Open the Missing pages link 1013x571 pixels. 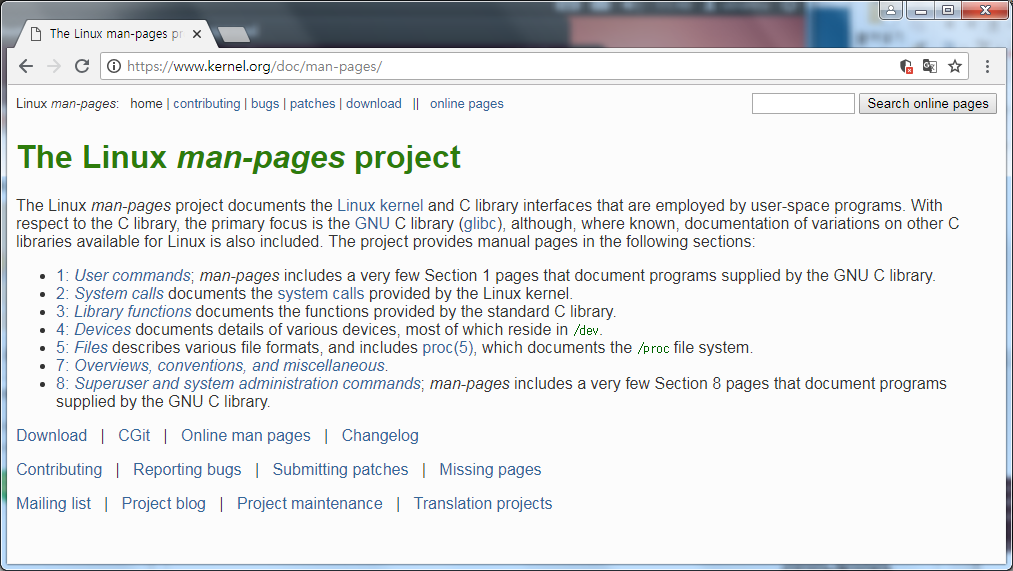[490, 470]
